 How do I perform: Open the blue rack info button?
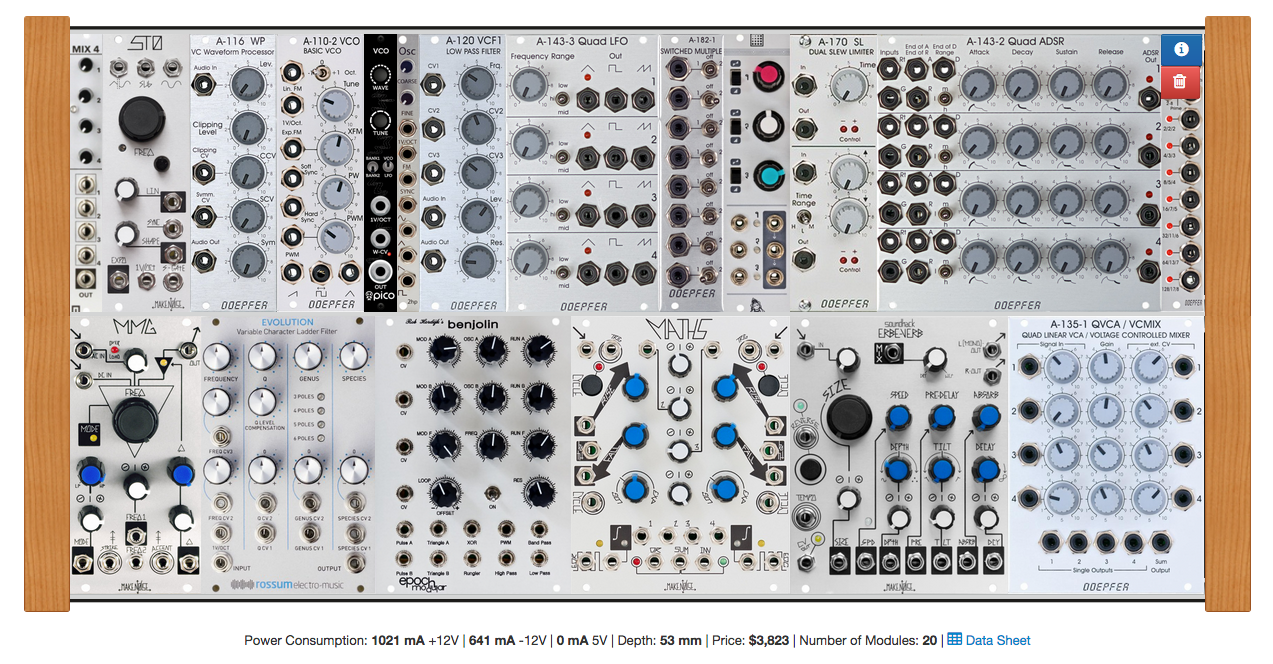tap(1181, 48)
